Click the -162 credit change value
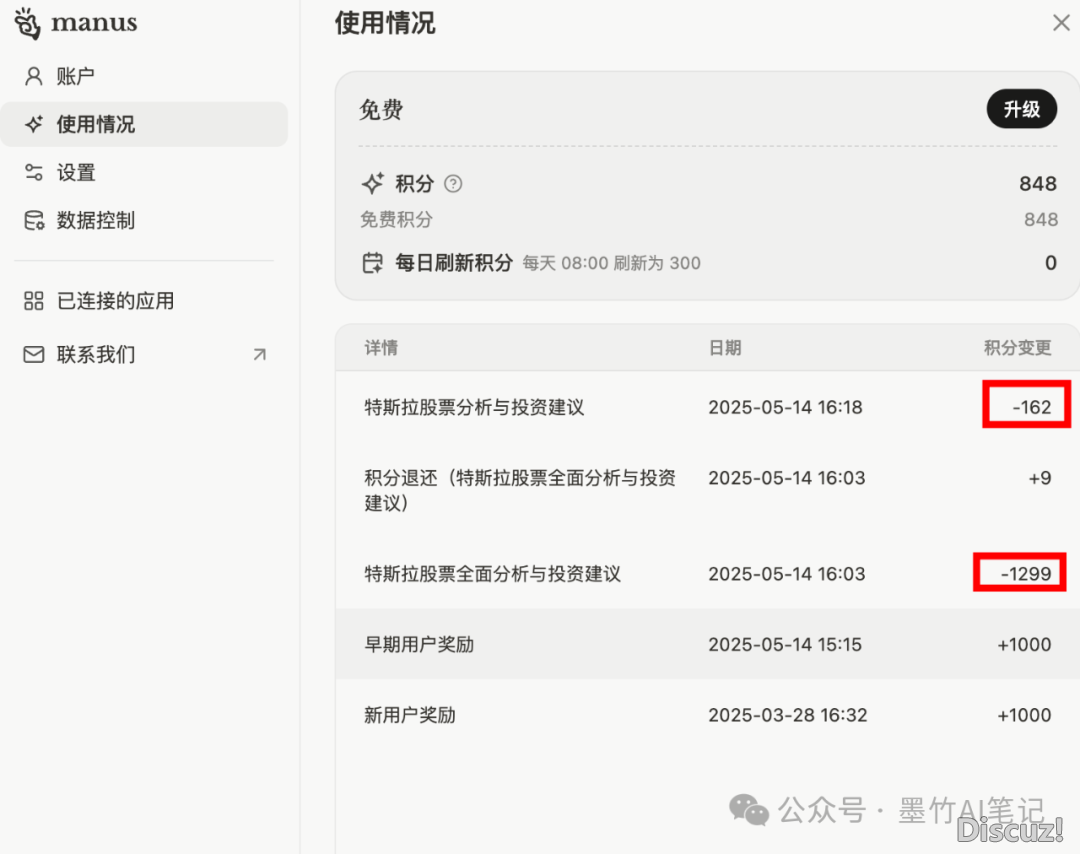This screenshot has height=854, width=1080. (1032, 407)
